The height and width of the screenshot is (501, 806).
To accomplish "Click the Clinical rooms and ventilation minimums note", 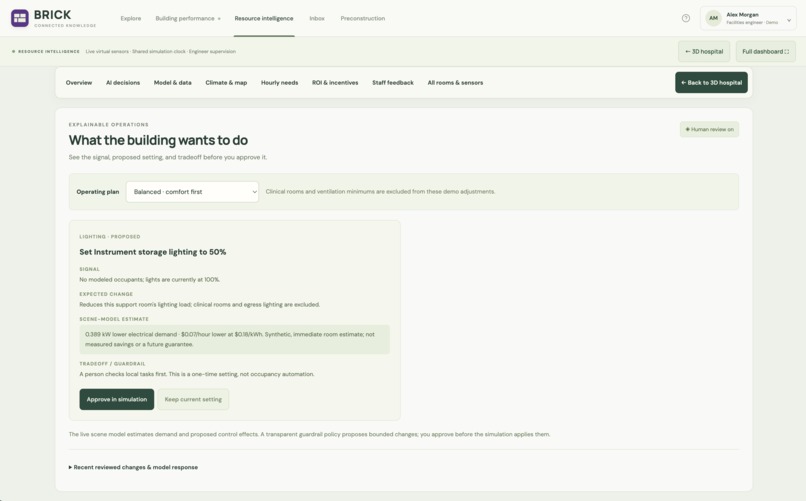I will 380,192.
